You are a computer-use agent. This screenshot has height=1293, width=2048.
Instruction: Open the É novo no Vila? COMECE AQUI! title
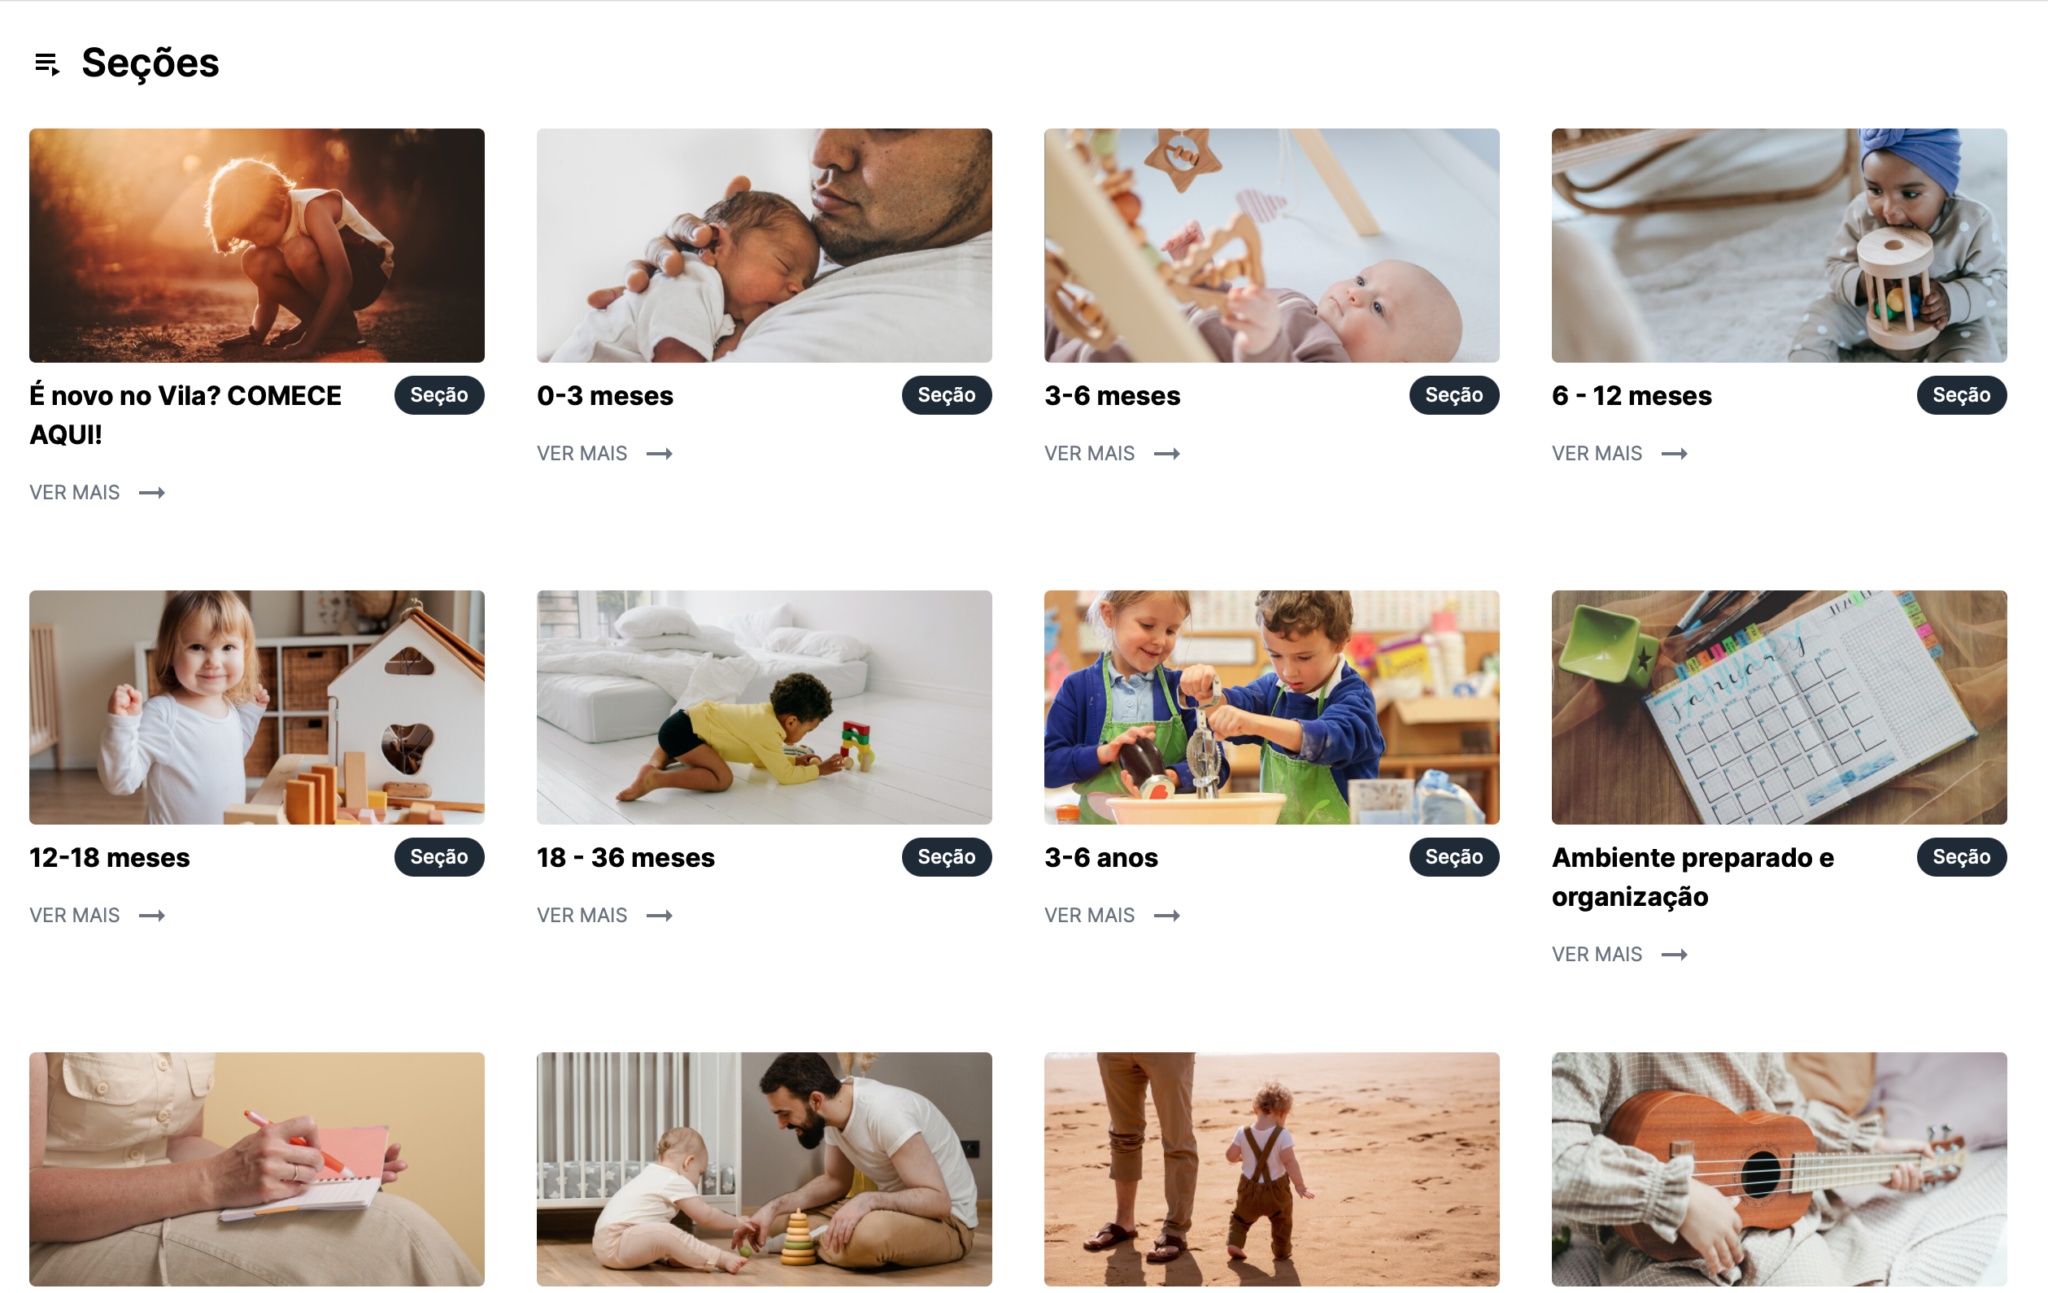point(185,415)
